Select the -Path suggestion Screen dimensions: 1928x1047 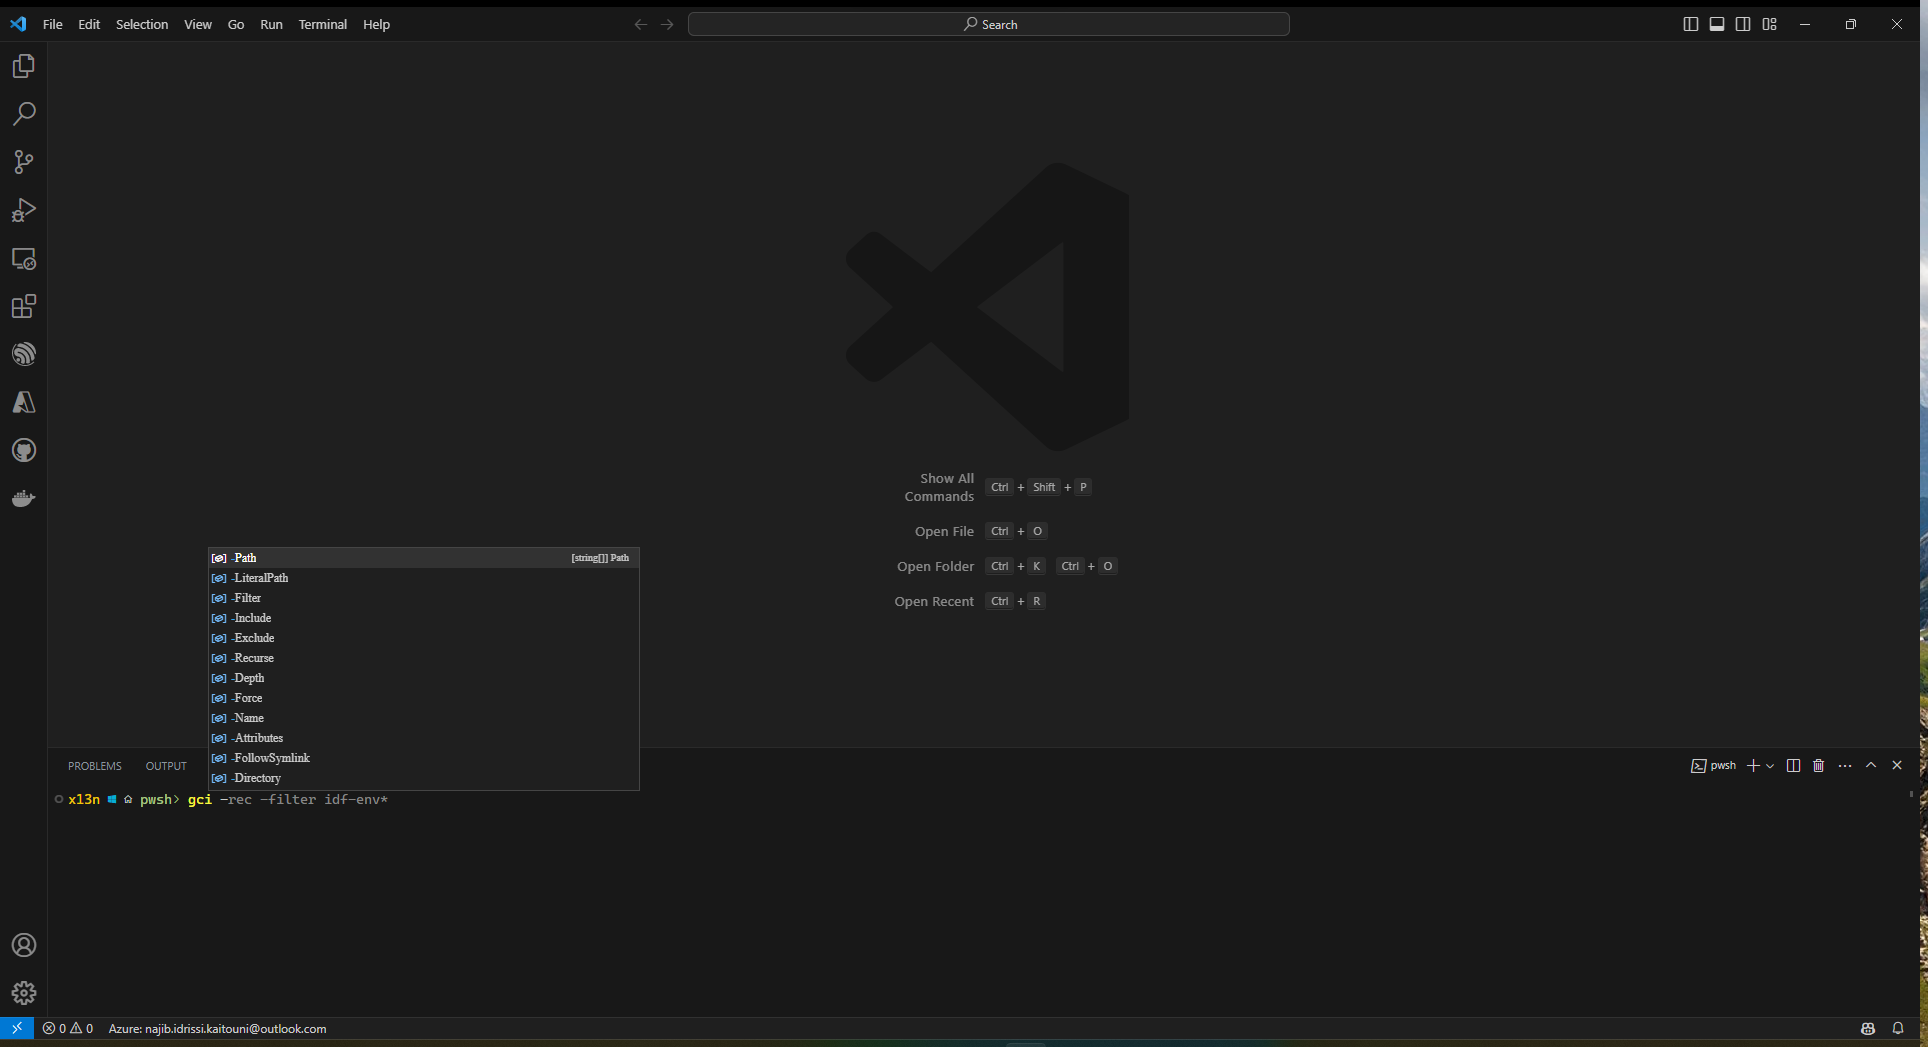tap(424, 558)
